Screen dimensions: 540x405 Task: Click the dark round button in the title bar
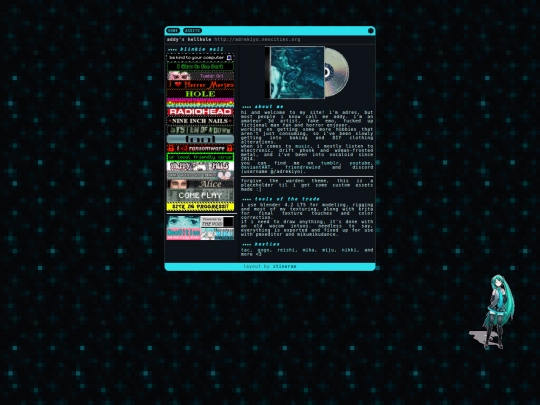tap(371, 31)
